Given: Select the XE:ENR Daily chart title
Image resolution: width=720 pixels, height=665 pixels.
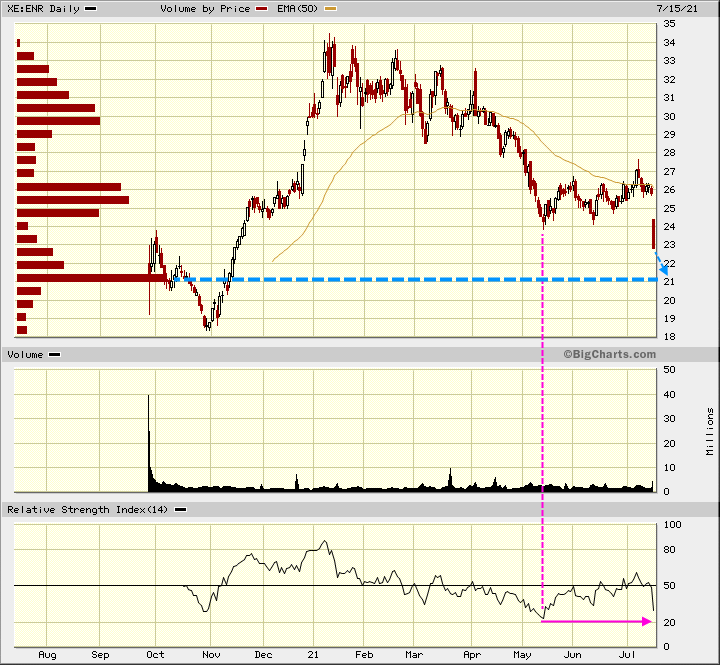Looking at the screenshot, I should click(x=43, y=9).
